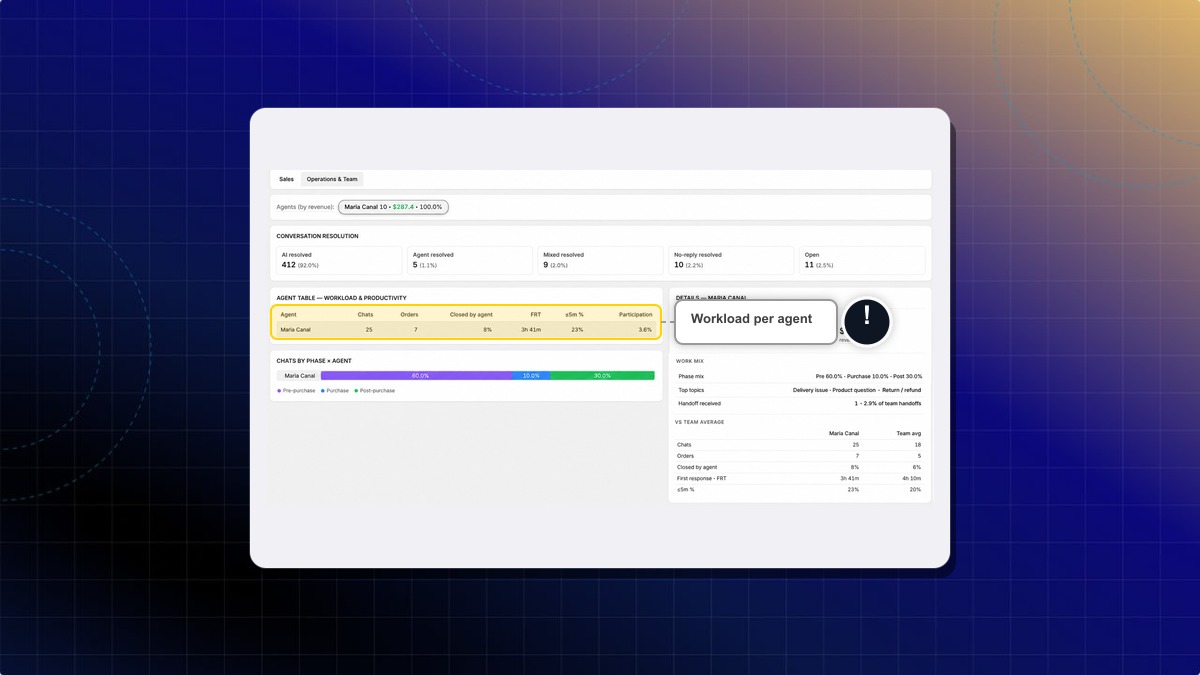Click the VS Team Average heading
The image size is (1200, 675).
(x=700, y=422)
